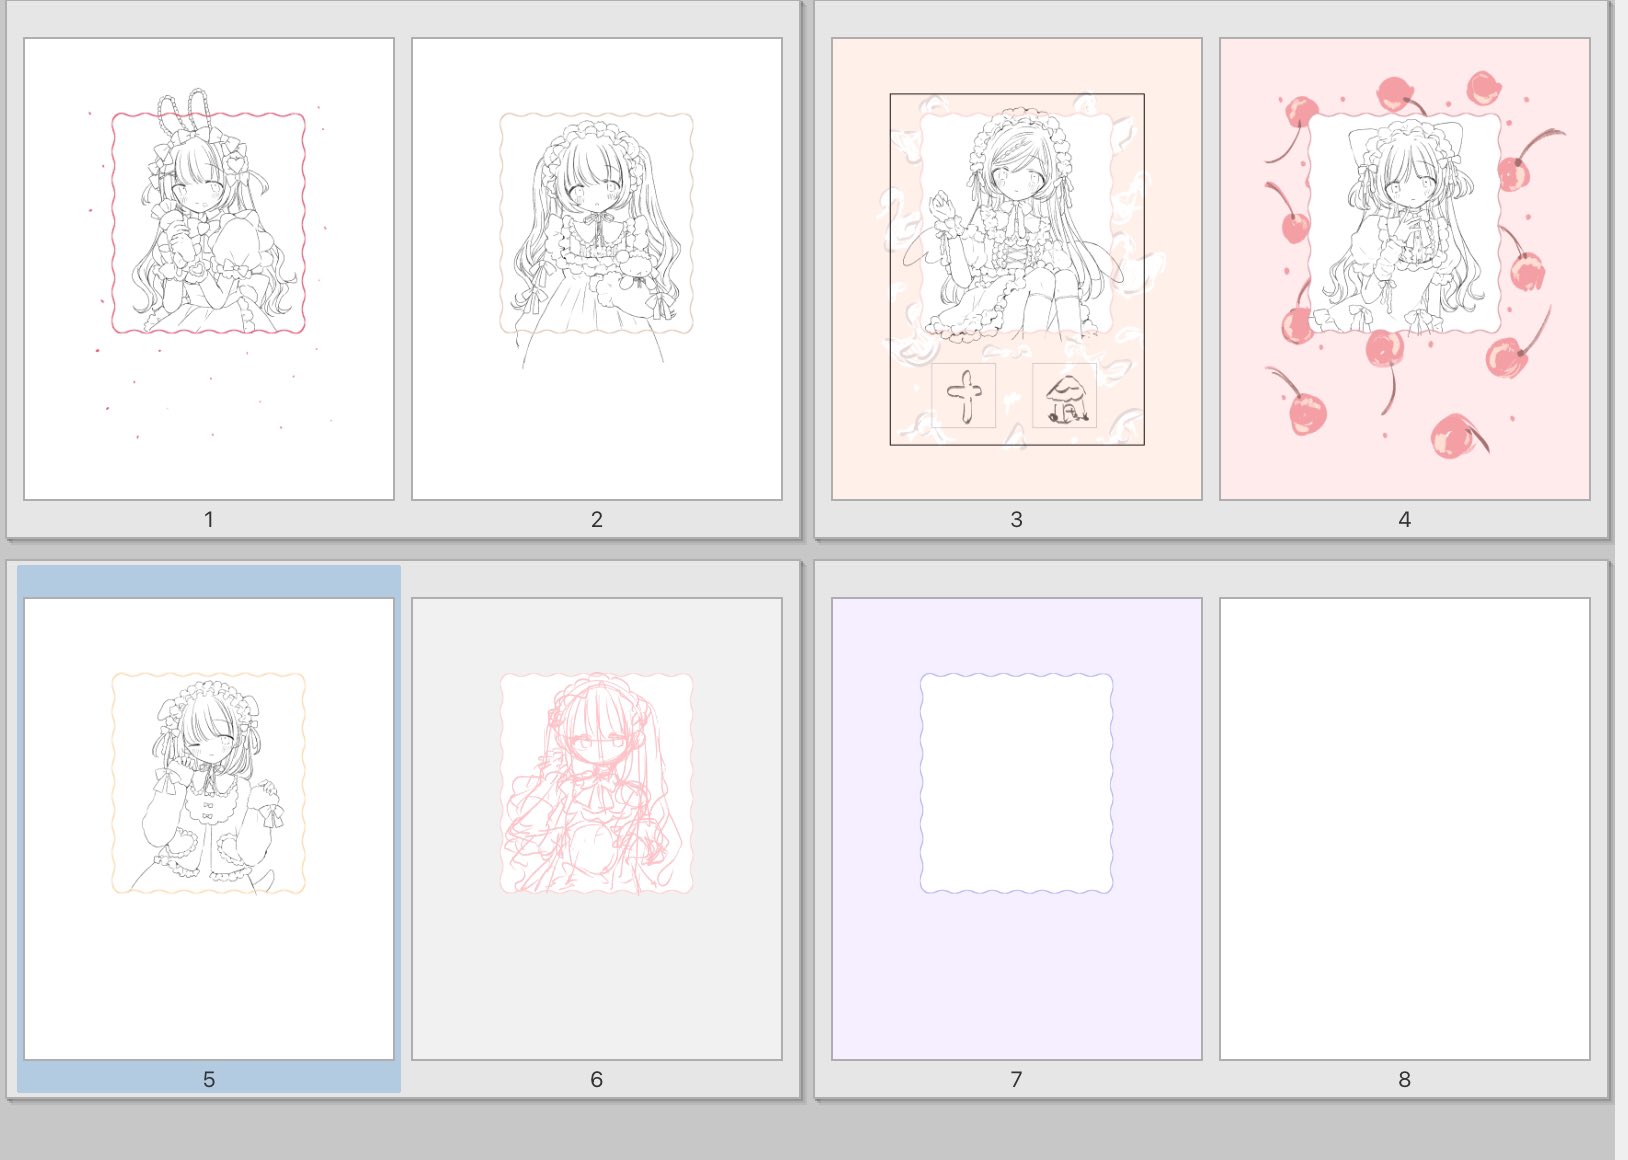Viewport: 1628px width, 1160px height.
Task: Click the page number label 1
Action: click(x=208, y=519)
